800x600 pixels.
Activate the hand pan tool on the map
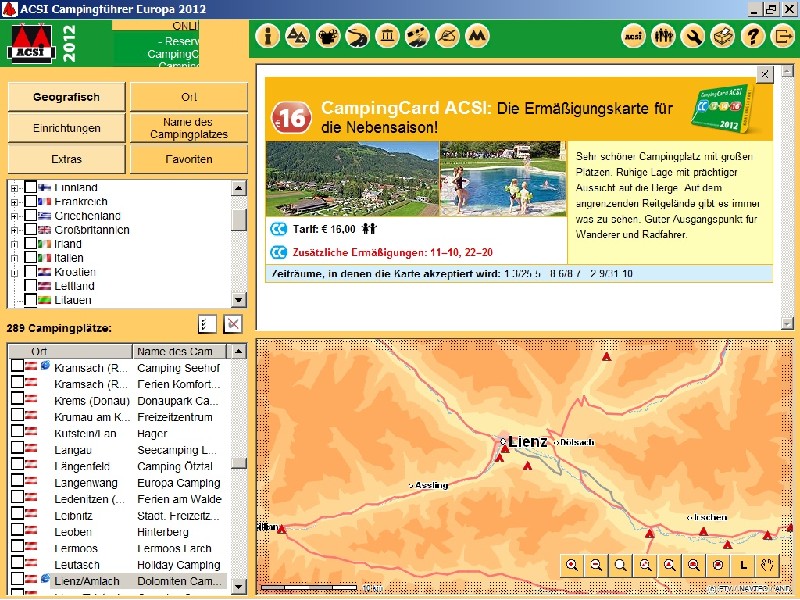pyautogui.click(x=768, y=565)
